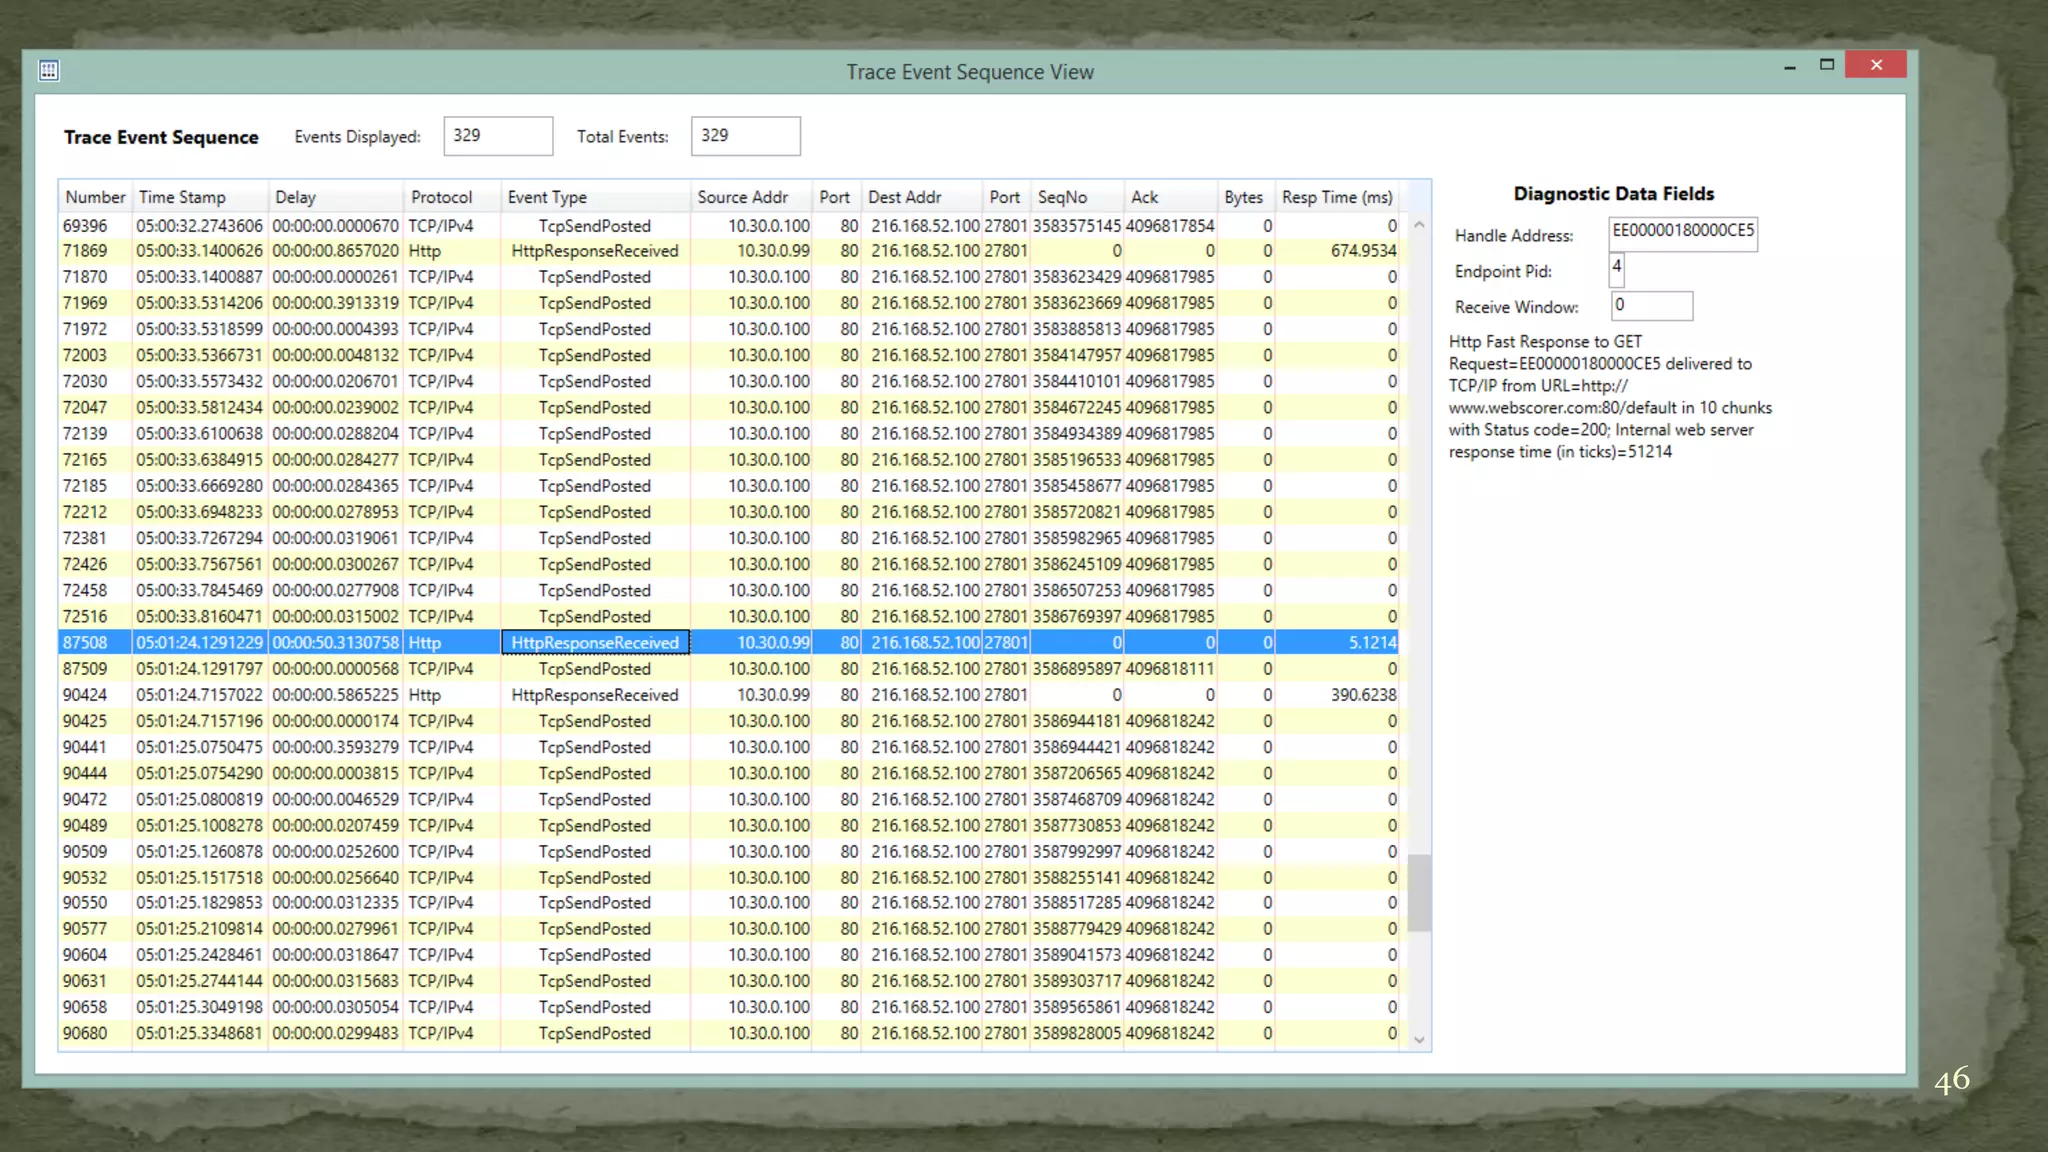Viewport: 2048px width, 1152px height.
Task: Select event row 72516 in the grid
Action: [85, 617]
